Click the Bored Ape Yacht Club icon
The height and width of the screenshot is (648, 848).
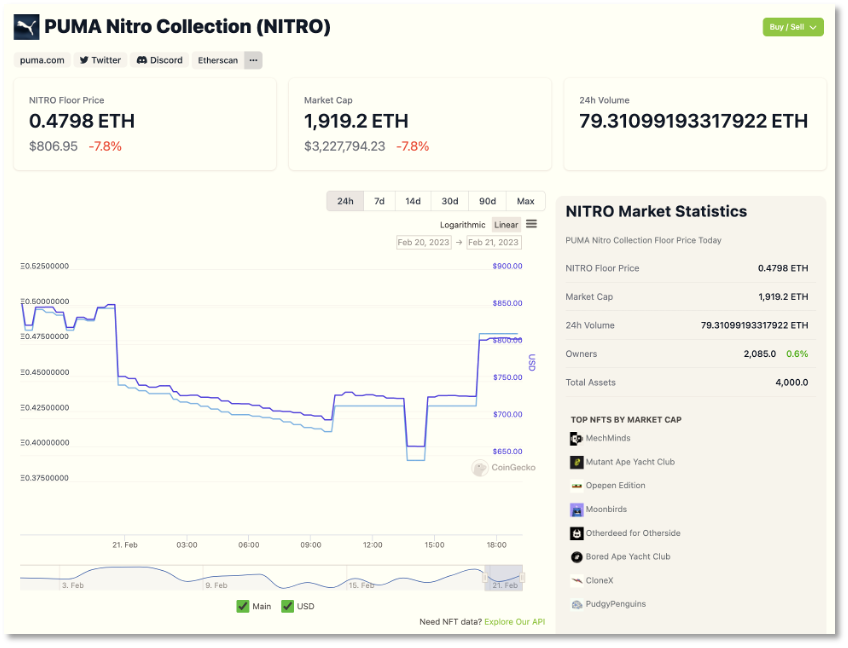tap(576, 557)
